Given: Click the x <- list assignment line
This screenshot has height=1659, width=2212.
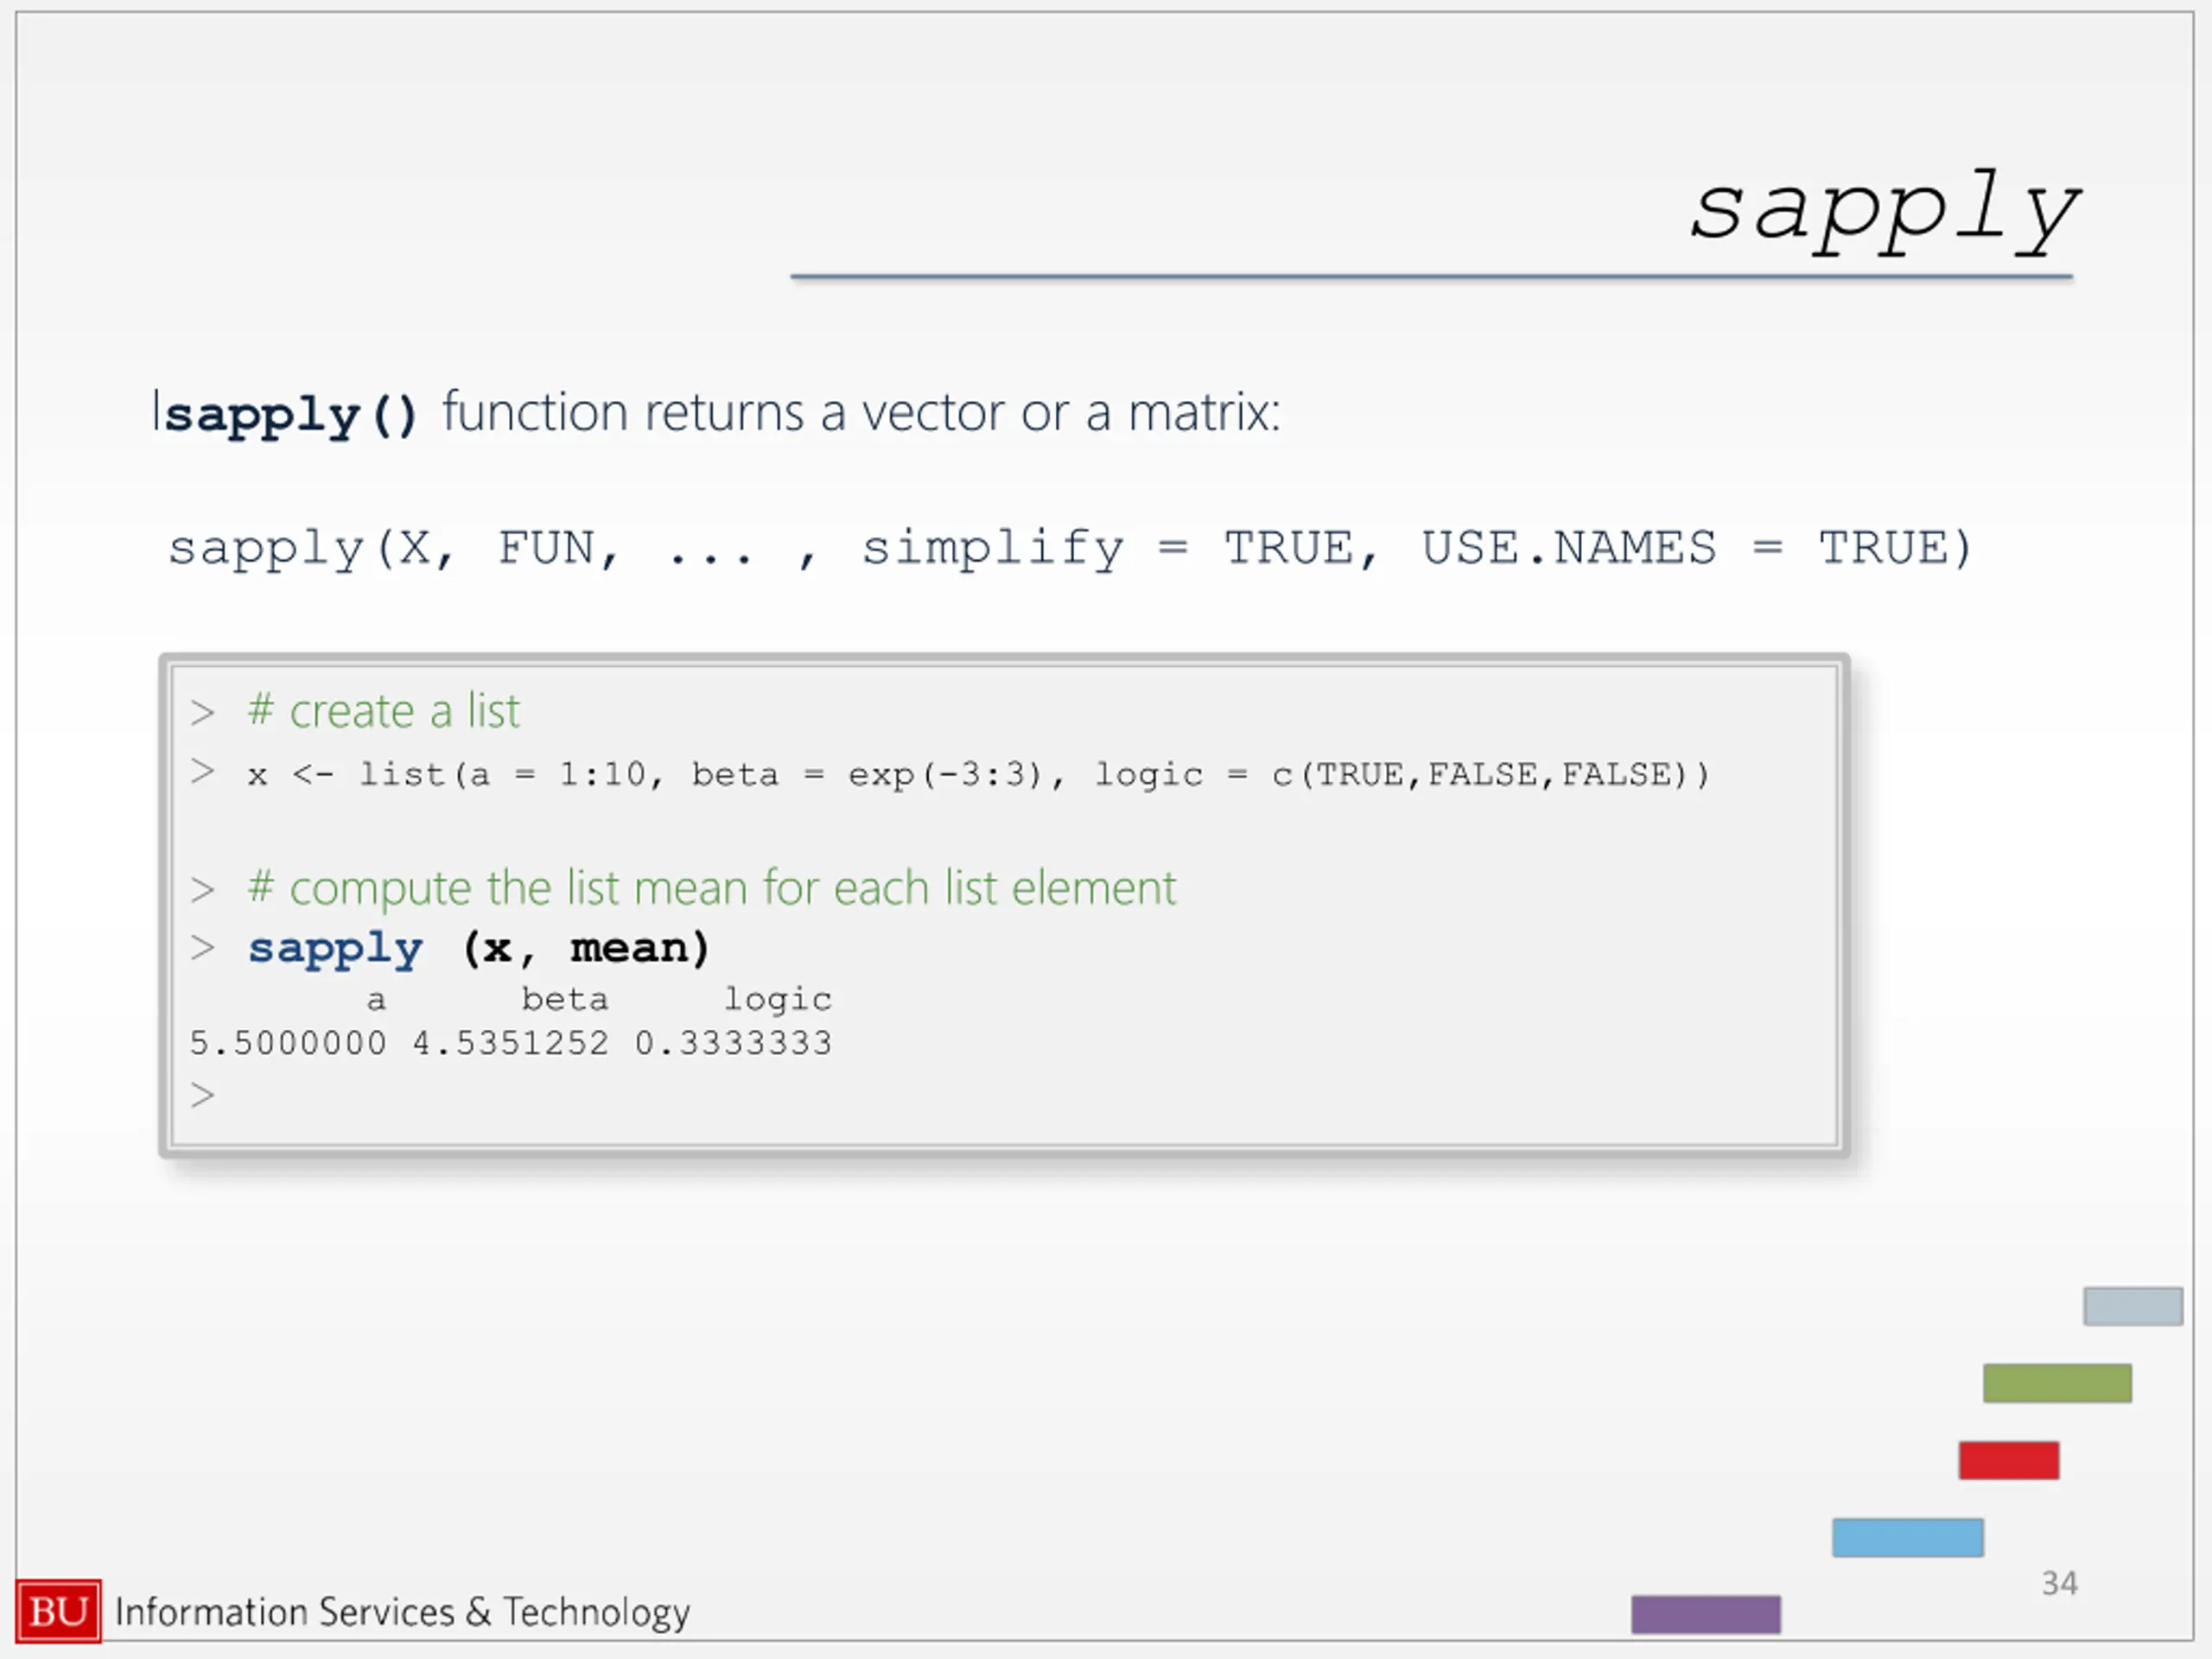Looking at the screenshot, I should [x=978, y=774].
